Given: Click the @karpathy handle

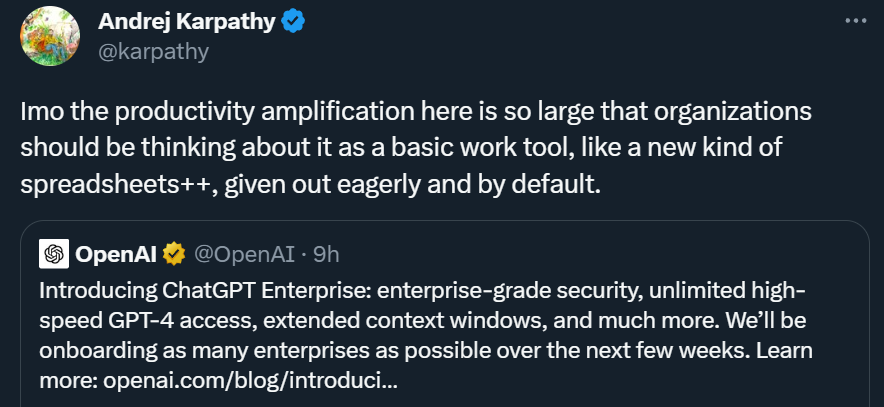Looking at the screenshot, I should (153, 51).
